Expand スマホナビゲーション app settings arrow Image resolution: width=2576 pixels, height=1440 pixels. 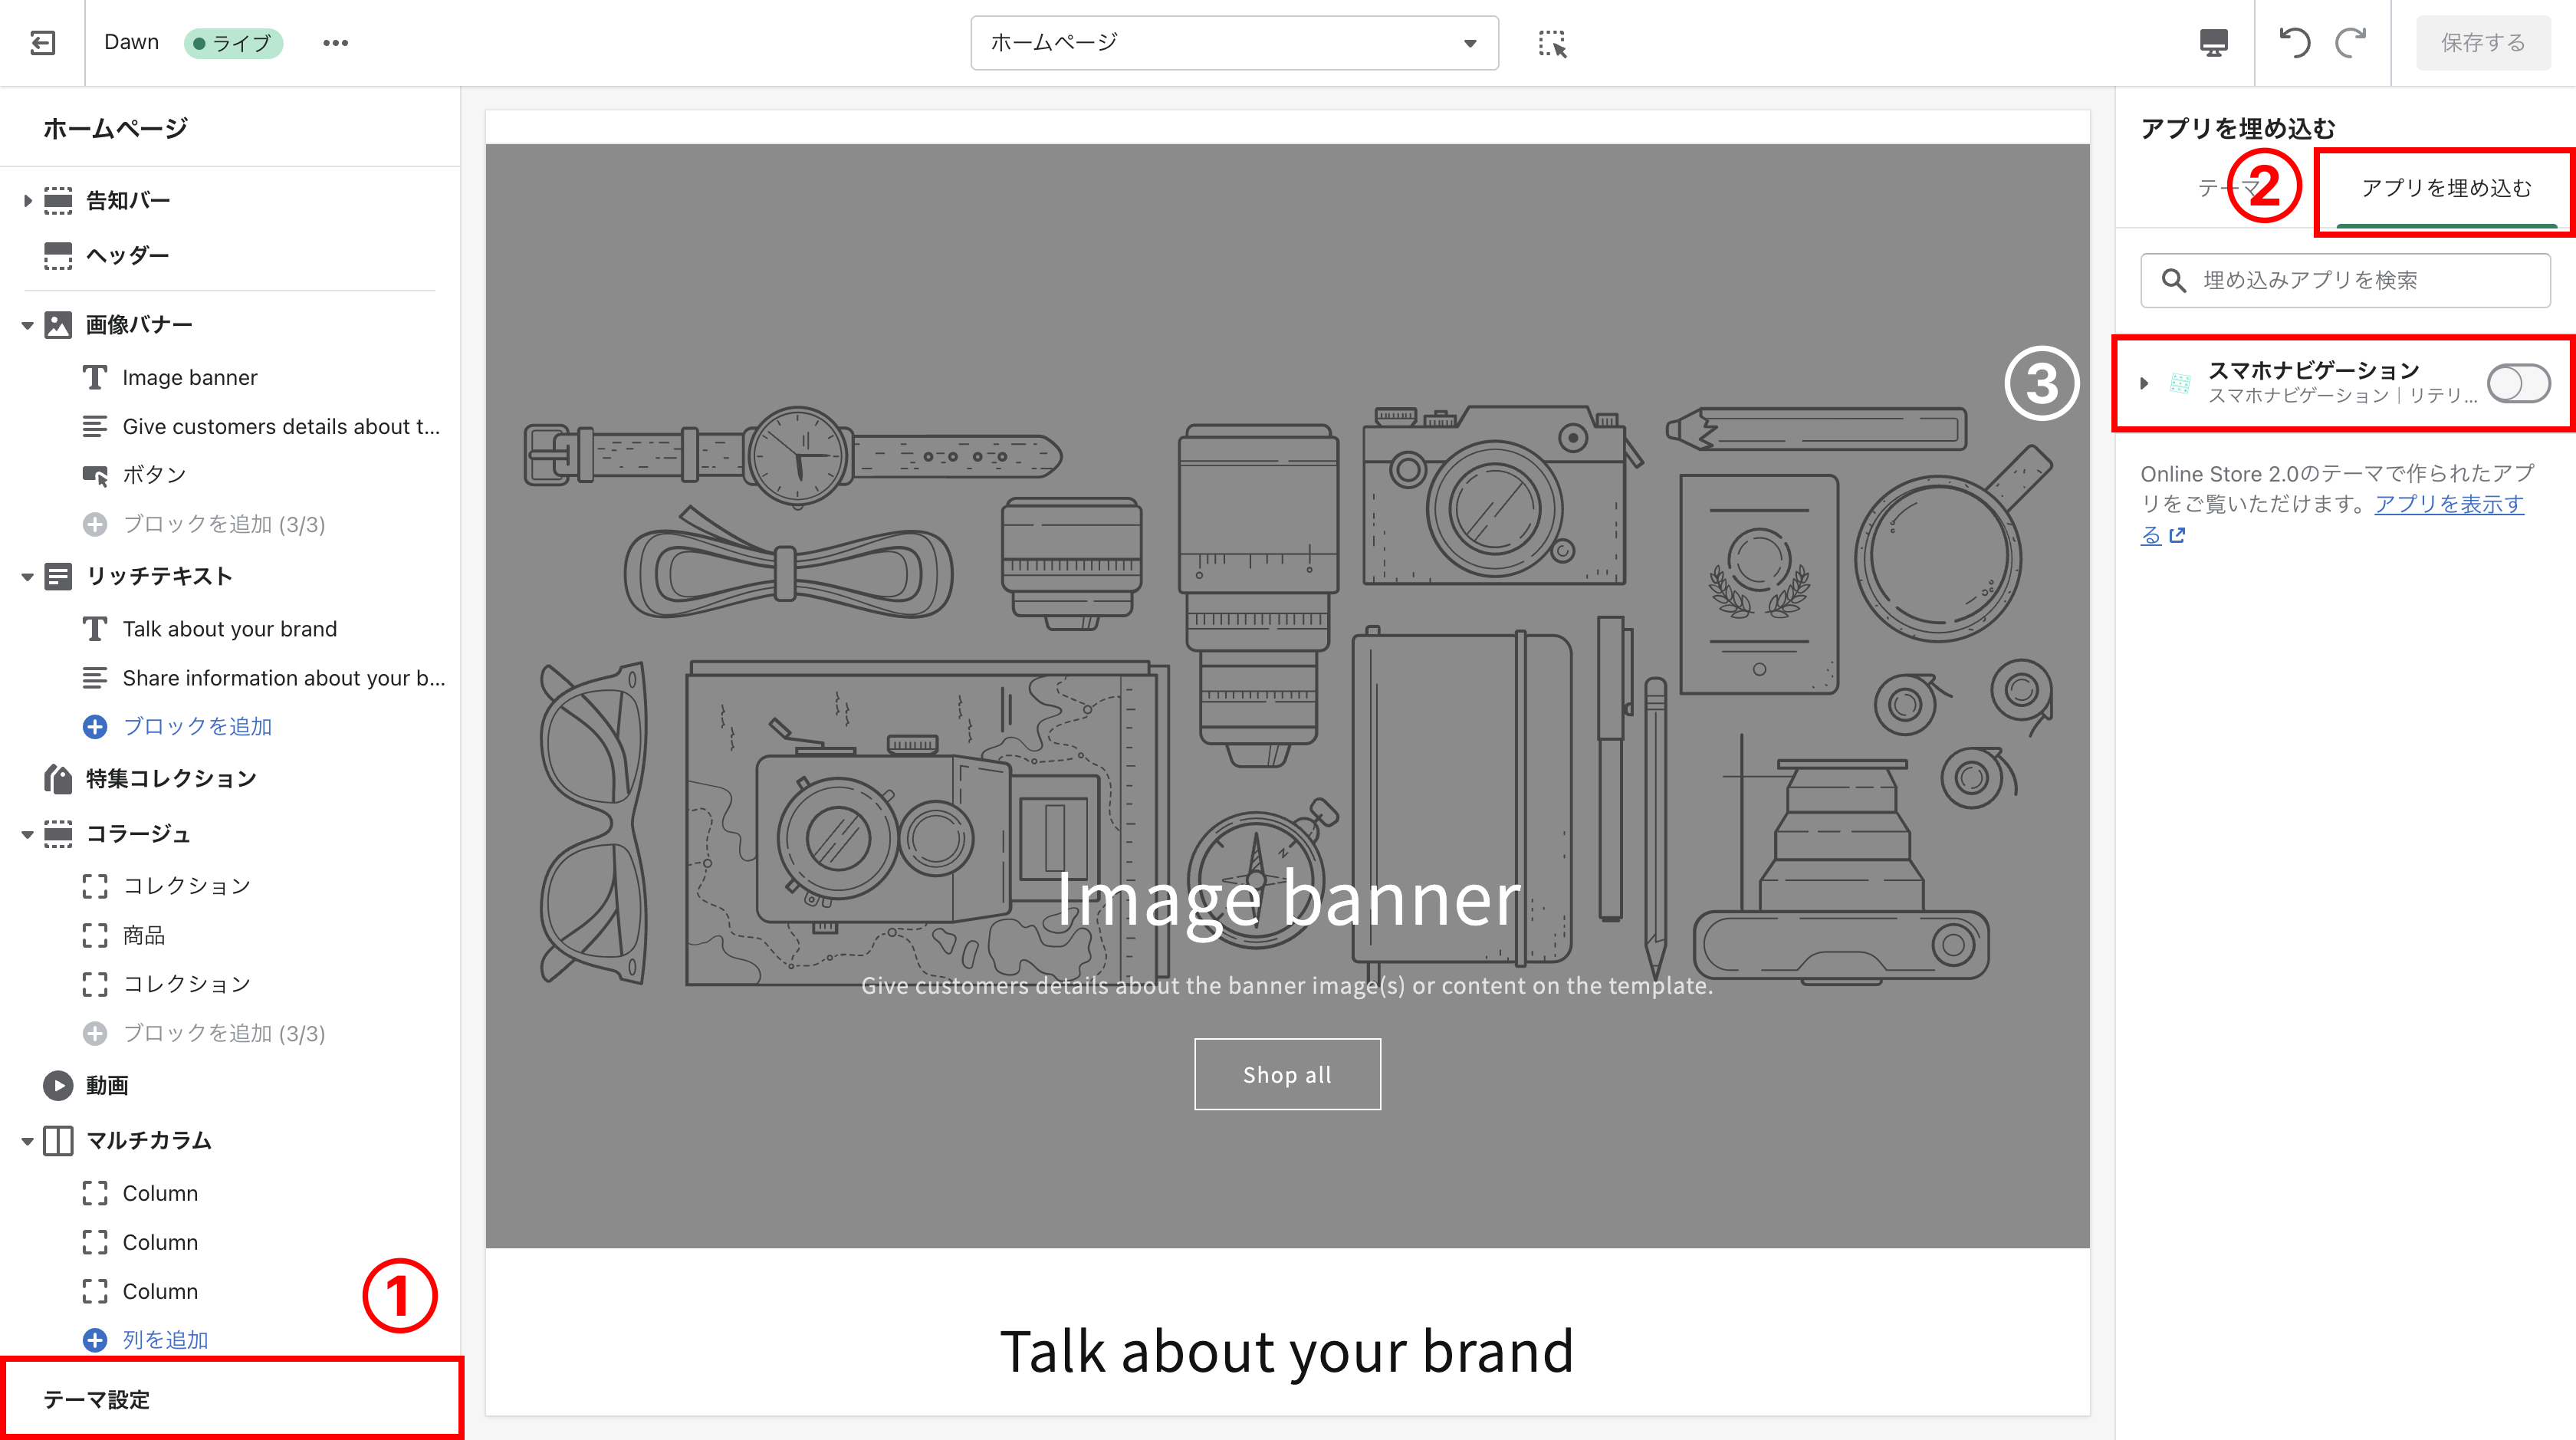[x=2143, y=383]
